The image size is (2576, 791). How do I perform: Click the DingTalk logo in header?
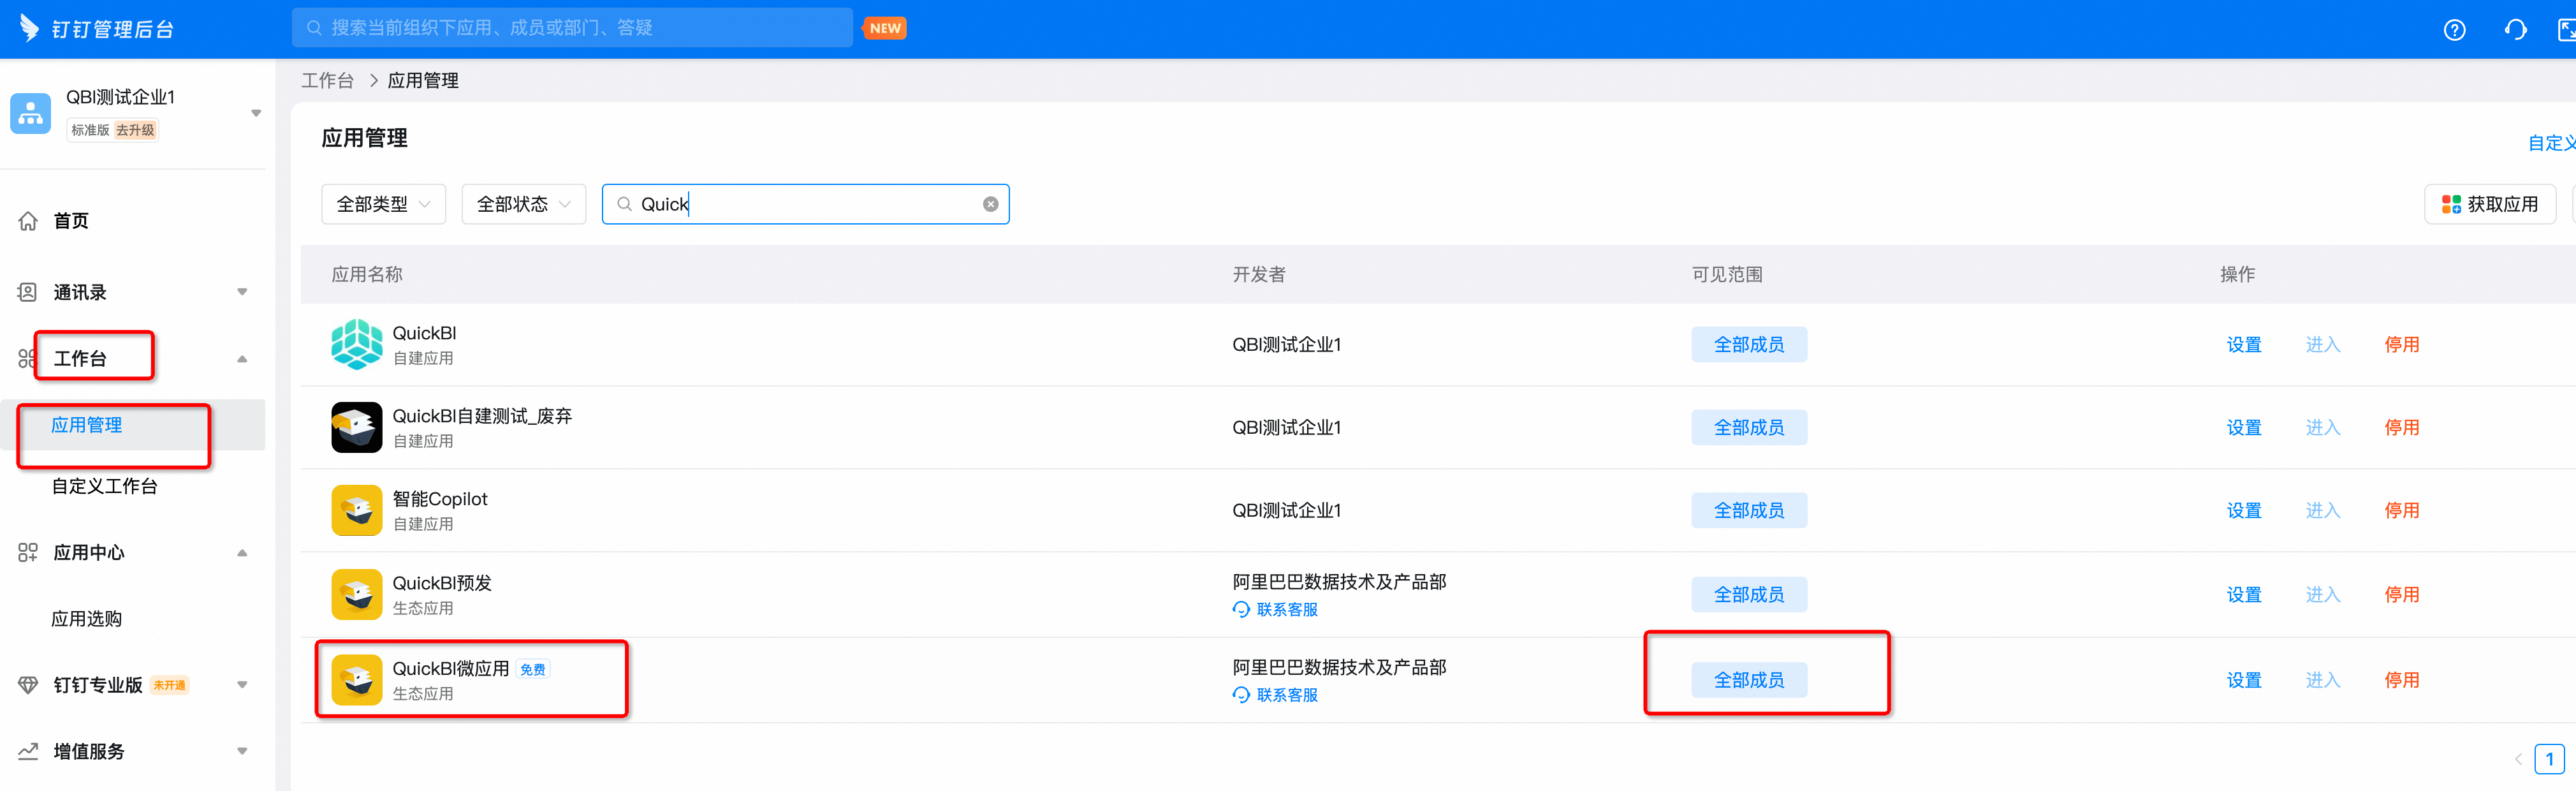(30, 28)
